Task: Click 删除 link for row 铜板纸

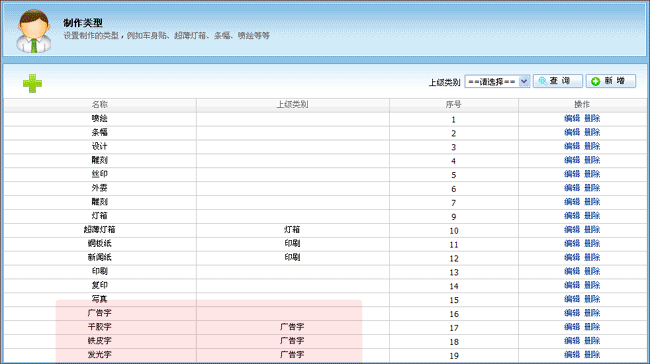Action: 592,243
